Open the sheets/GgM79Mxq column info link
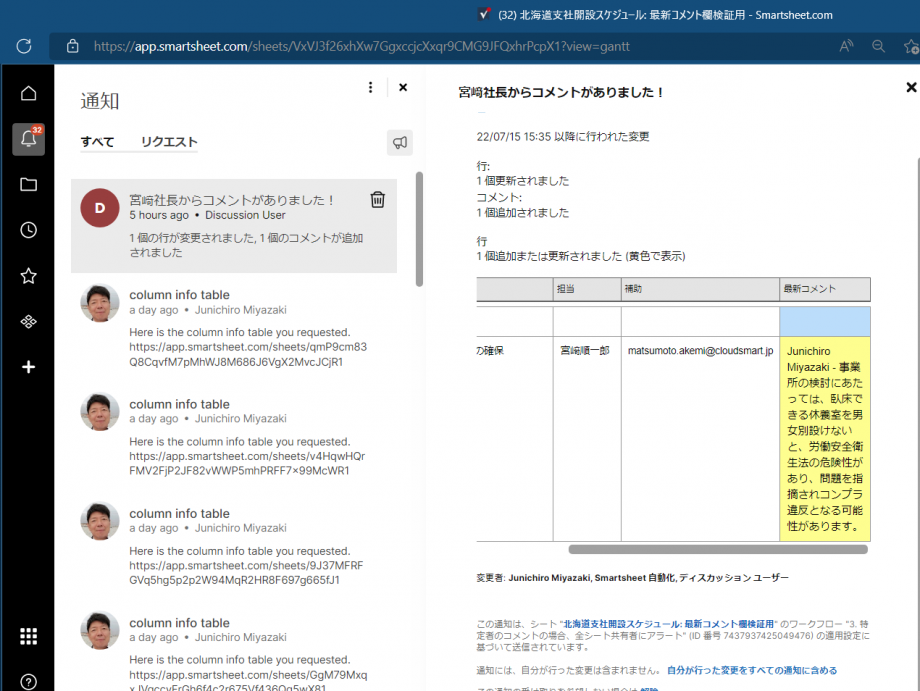920x691 pixels. tap(248, 680)
